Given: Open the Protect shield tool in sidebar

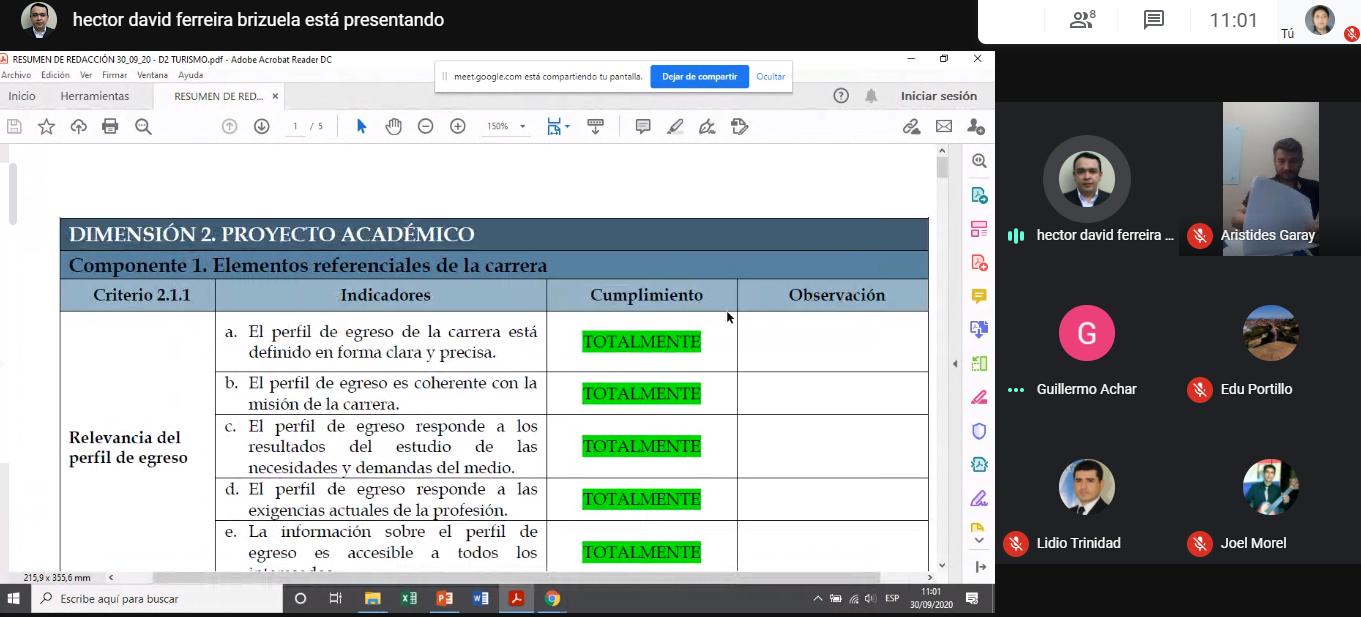Looking at the screenshot, I should click(x=979, y=431).
